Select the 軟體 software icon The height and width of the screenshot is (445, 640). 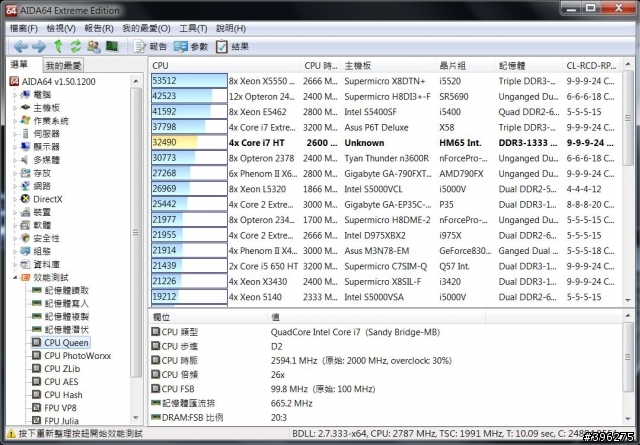(25, 225)
